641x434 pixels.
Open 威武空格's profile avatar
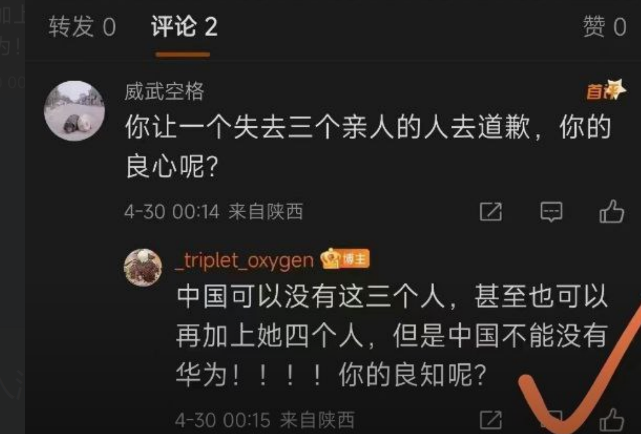[74, 111]
